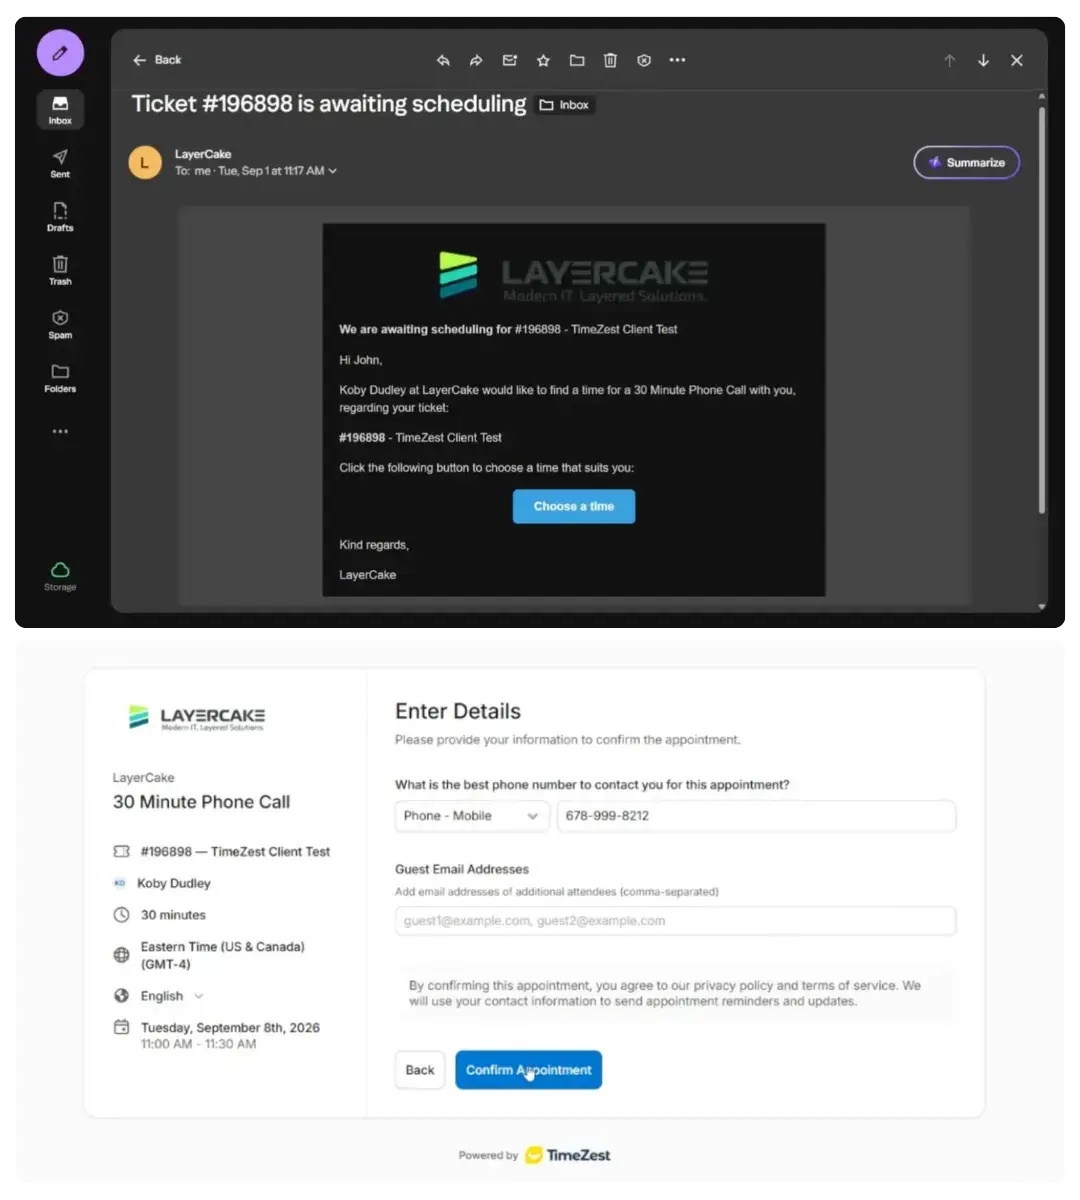
Task: Open Folders in the sidebar
Action: (60, 378)
